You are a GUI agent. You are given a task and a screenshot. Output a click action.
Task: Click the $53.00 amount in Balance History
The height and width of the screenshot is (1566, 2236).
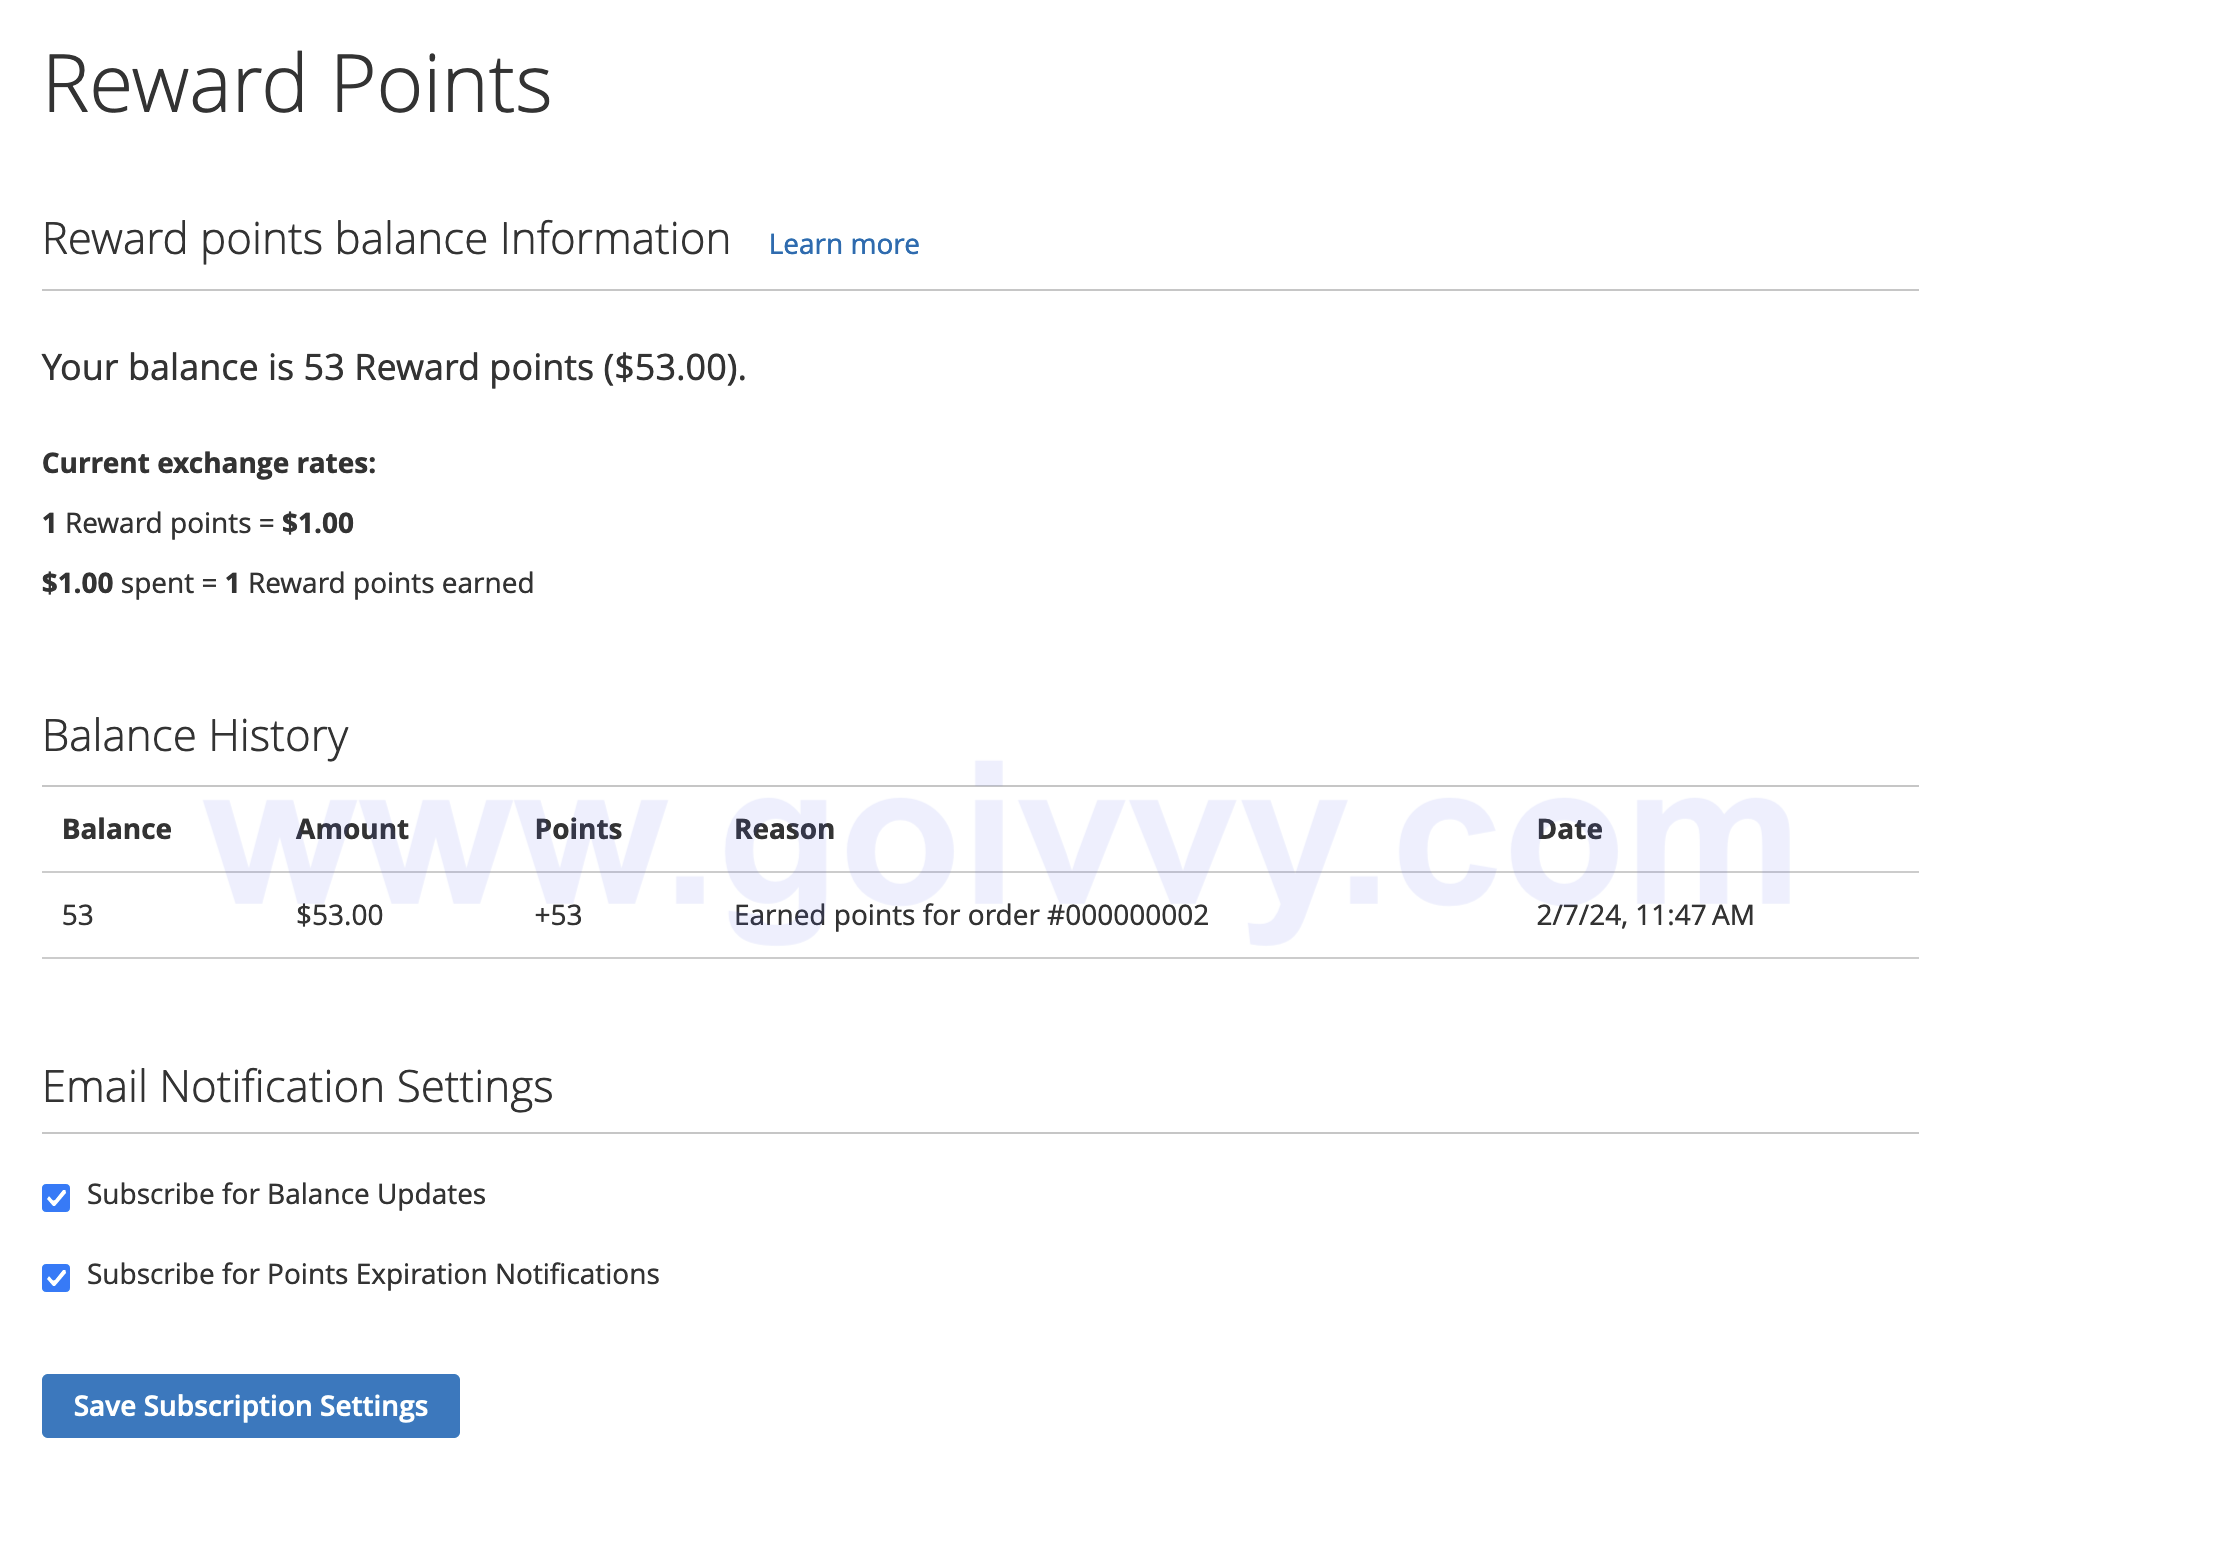pyautogui.click(x=338, y=914)
